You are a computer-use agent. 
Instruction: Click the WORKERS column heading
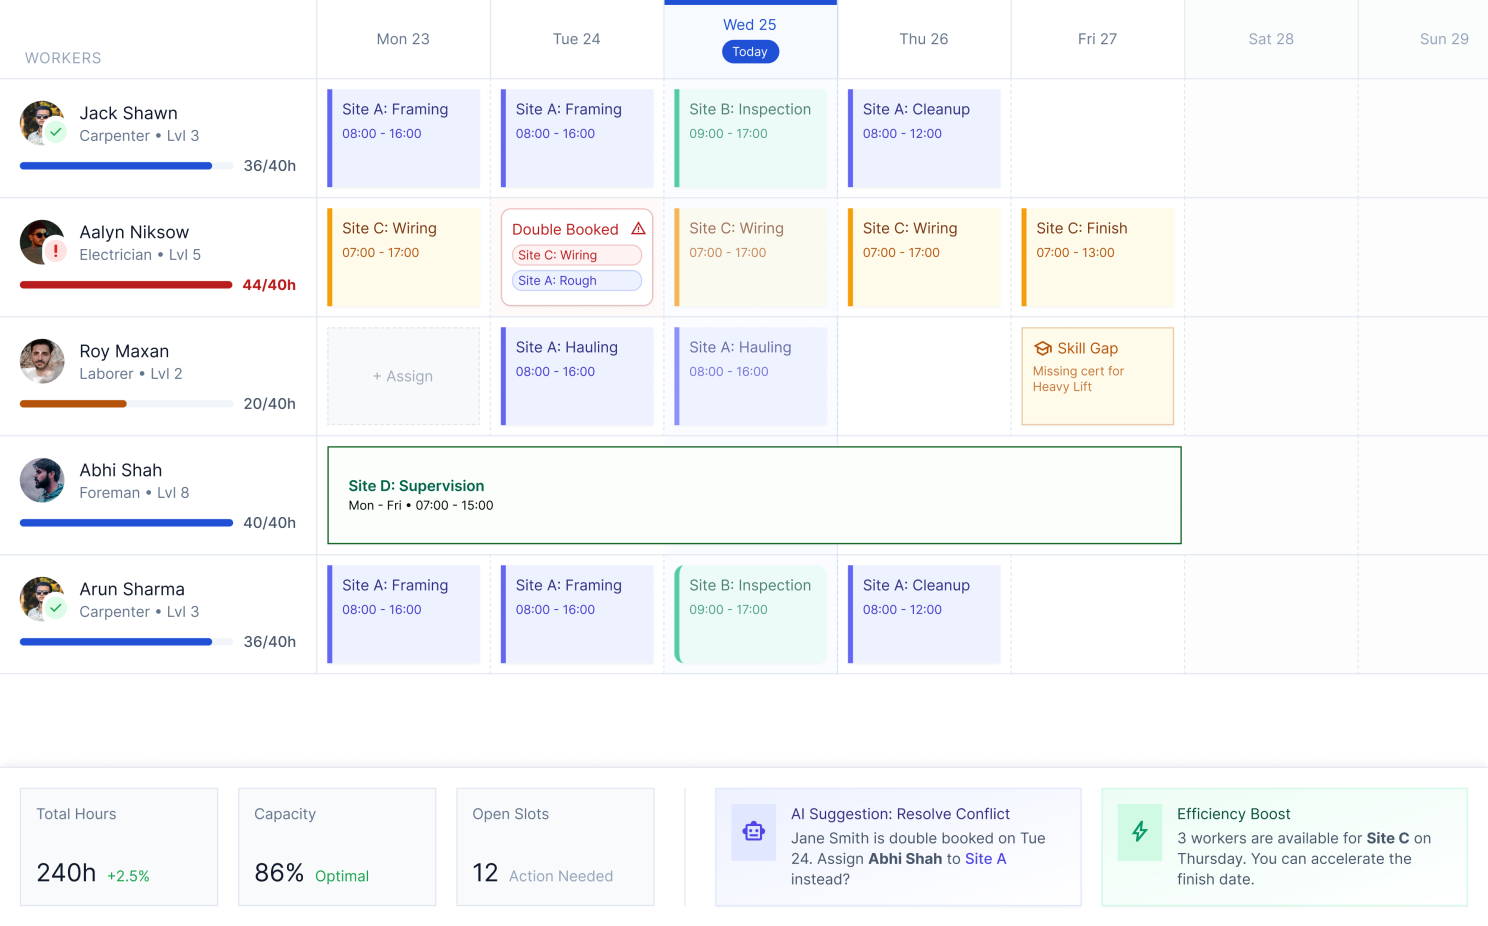pyautogui.click(x=63, y=58)
